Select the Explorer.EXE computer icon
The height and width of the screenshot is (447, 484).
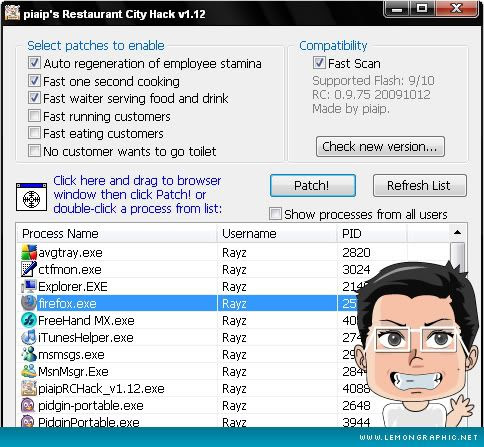click(29, 286)
